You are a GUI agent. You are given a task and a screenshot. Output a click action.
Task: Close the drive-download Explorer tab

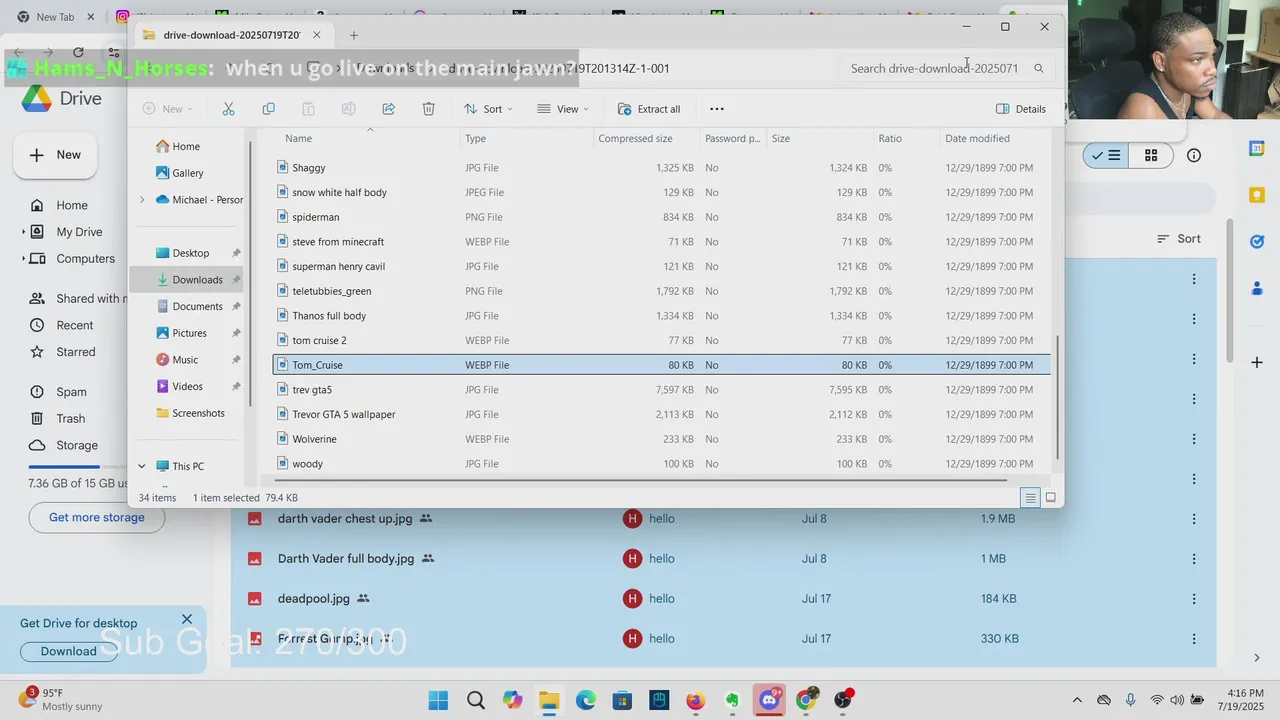pos(317,35)
